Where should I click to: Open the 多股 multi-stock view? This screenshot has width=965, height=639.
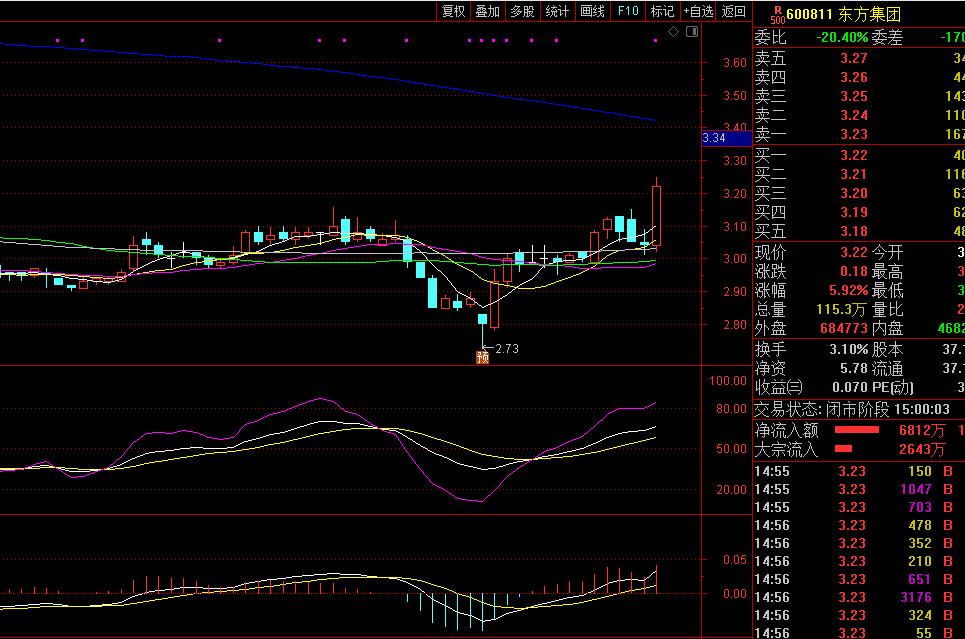point(522,11)
